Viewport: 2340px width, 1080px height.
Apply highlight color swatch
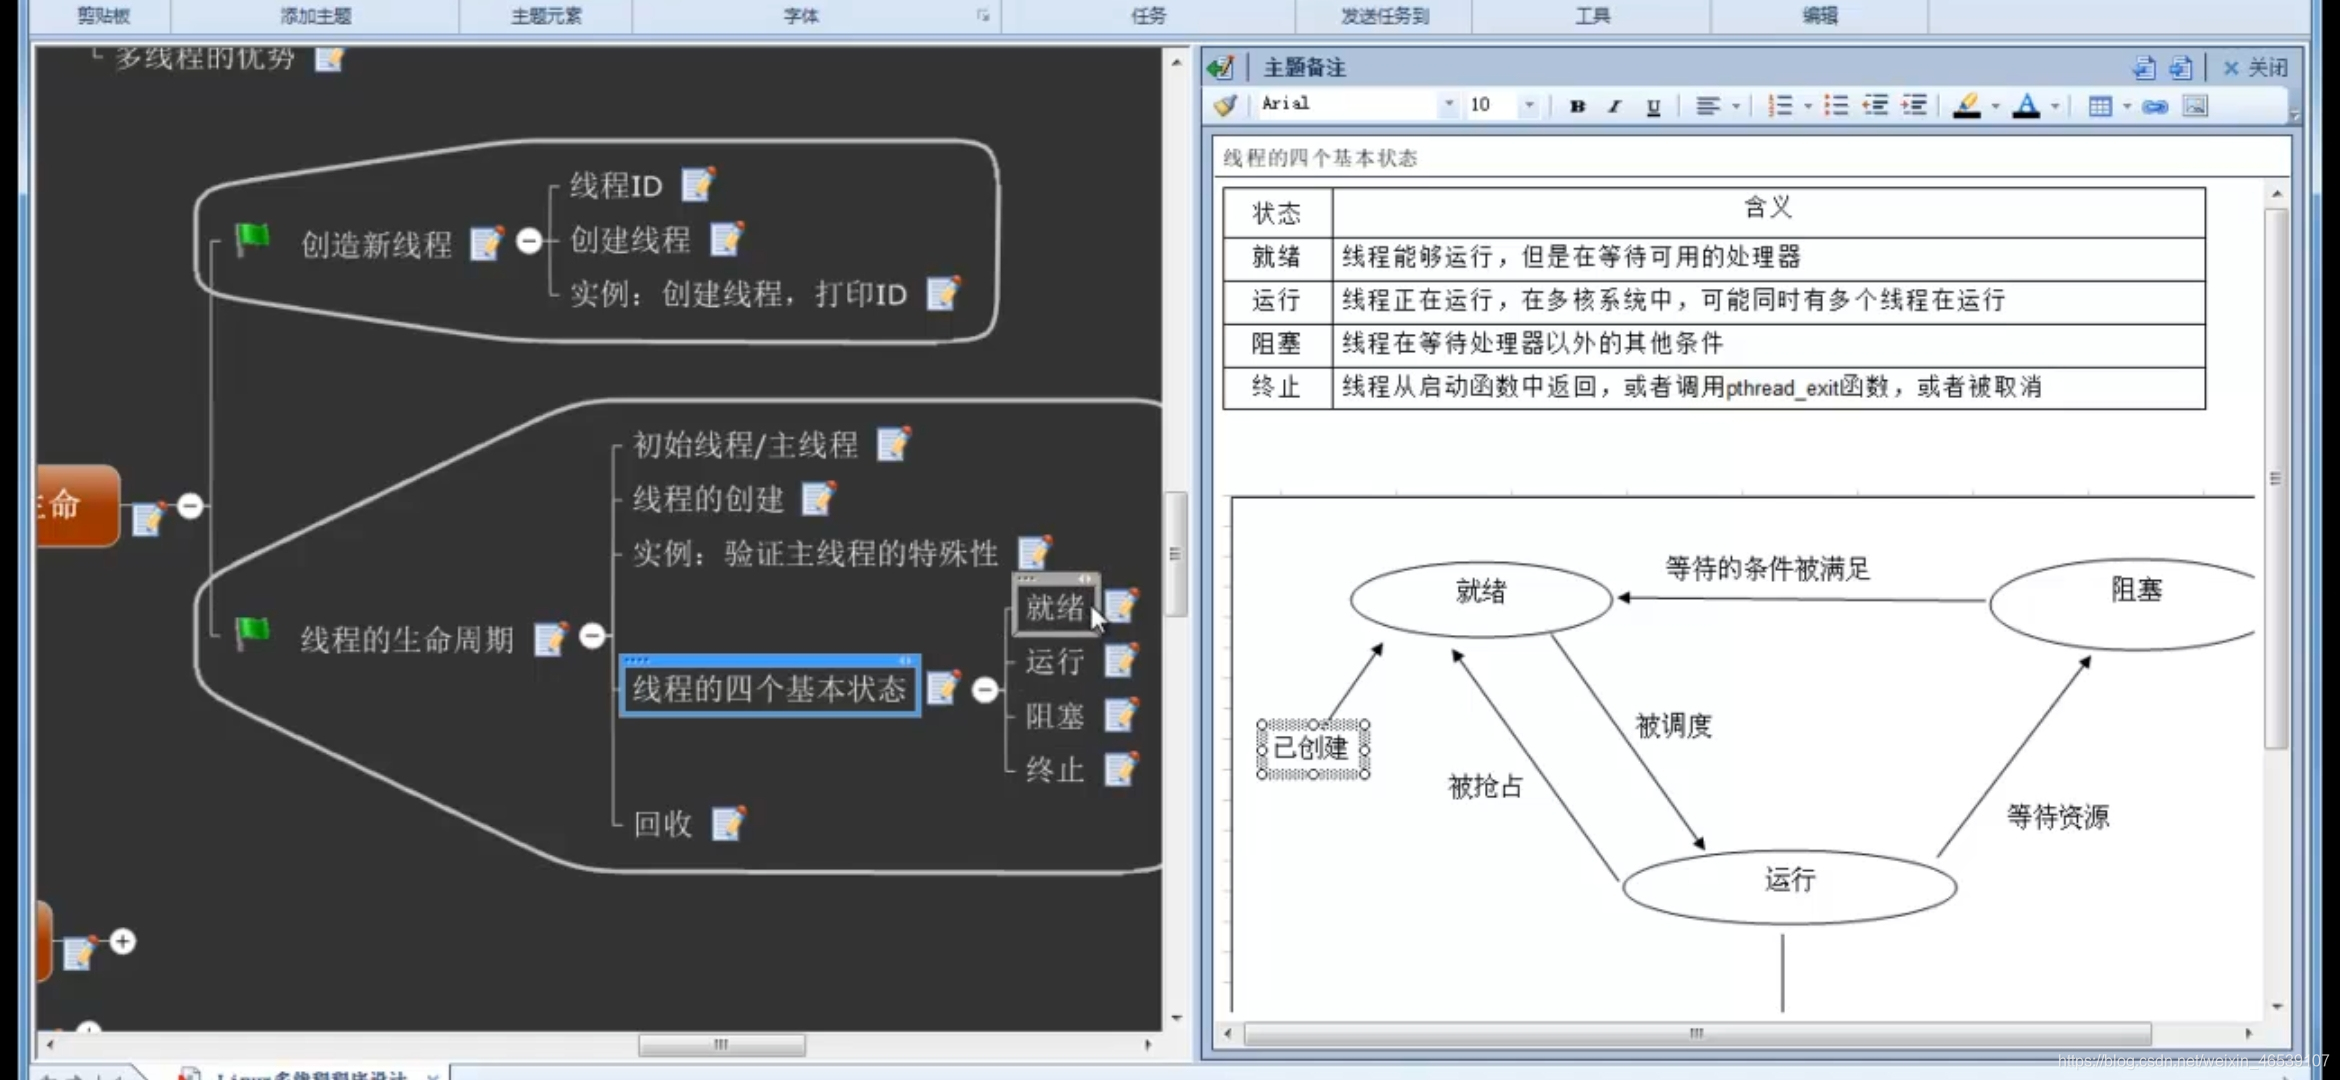click(1967, 105)
